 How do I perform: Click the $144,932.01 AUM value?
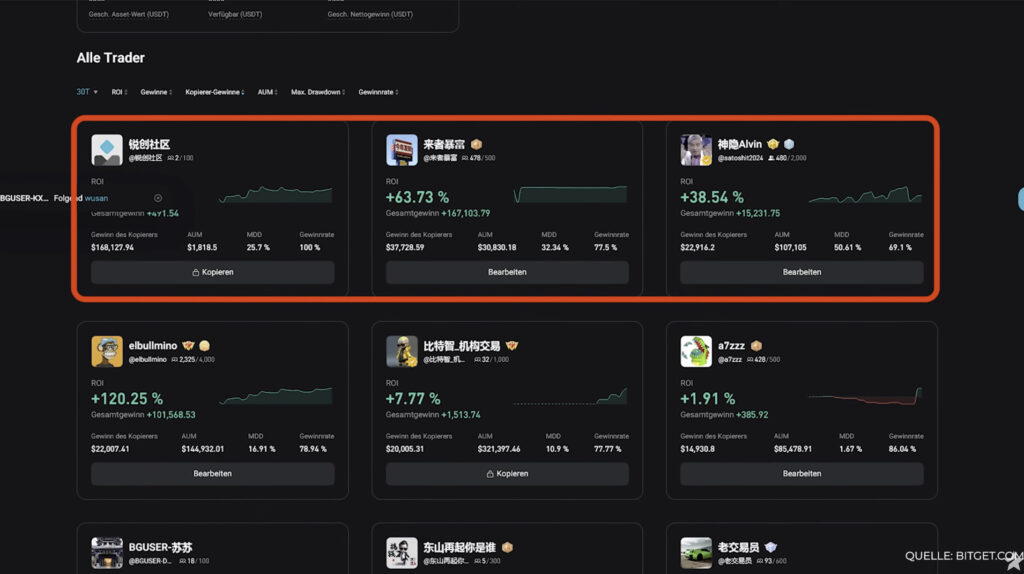point(202,449)
